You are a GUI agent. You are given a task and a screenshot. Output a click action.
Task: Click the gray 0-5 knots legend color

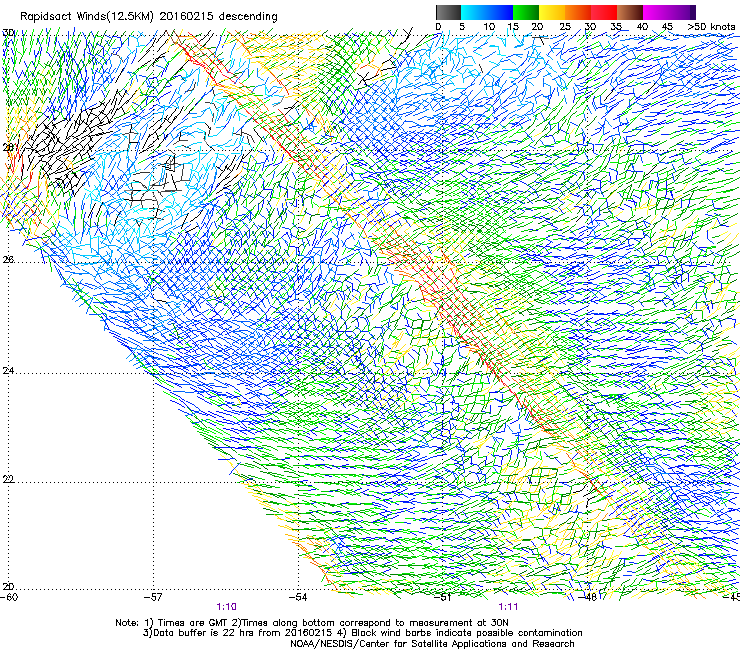pyautogui.click(x=448, y=12)
